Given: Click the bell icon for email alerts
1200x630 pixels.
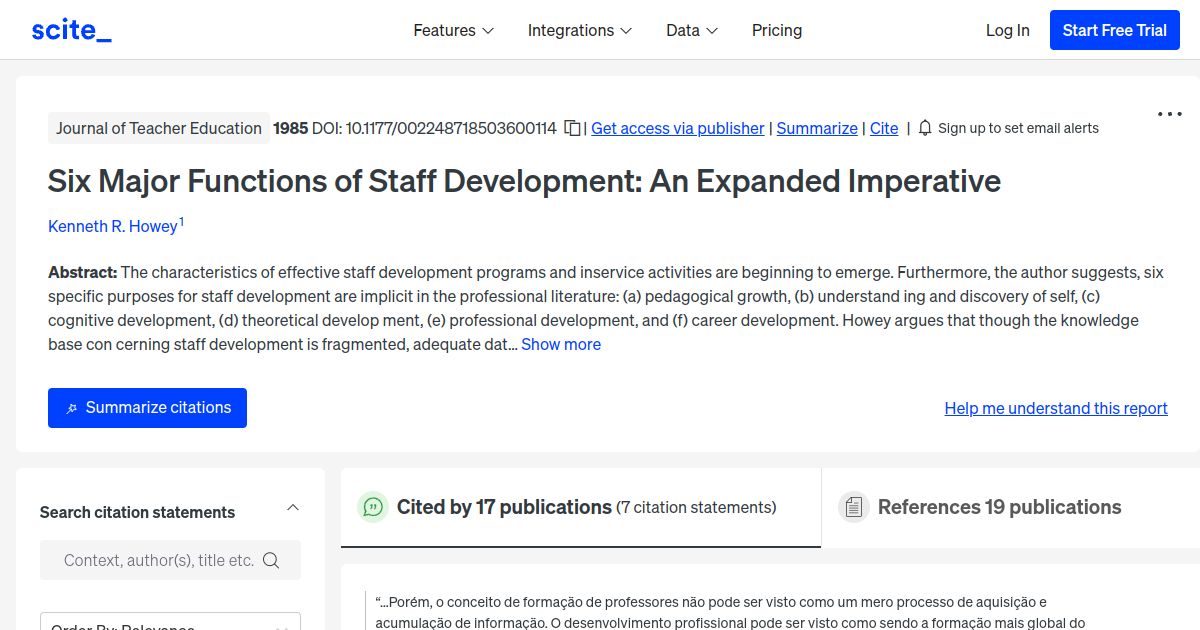Looking at the screenshot, I should tap(925, 128).
